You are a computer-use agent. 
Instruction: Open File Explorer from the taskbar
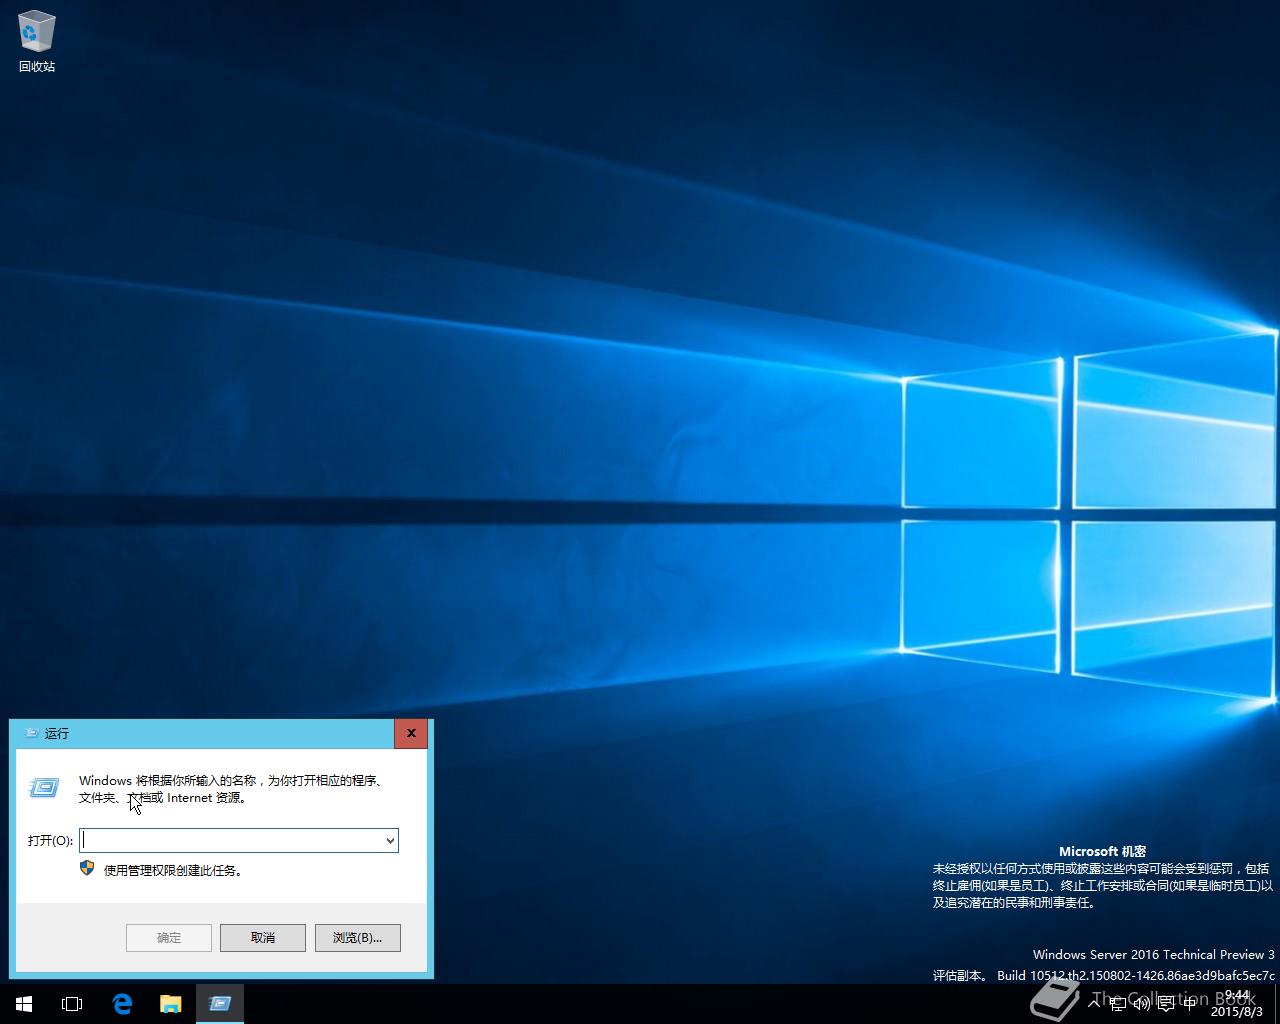click(171, 1004)
